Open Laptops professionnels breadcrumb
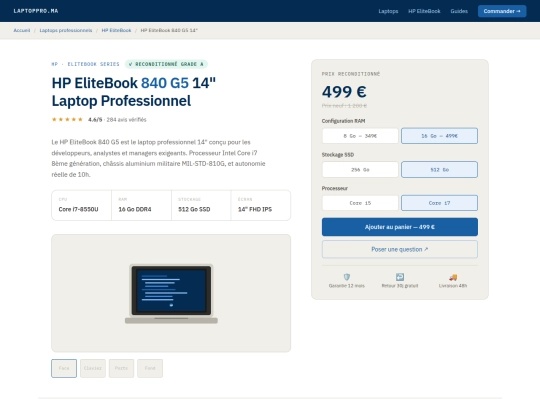The image size is (540, 405). tap(66, 30)
